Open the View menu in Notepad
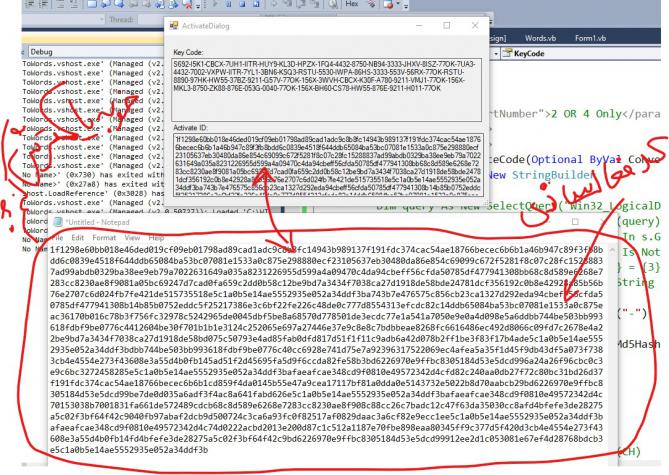Image resolution: width=669 pixels, height=475 pixels. coord(132,238)
